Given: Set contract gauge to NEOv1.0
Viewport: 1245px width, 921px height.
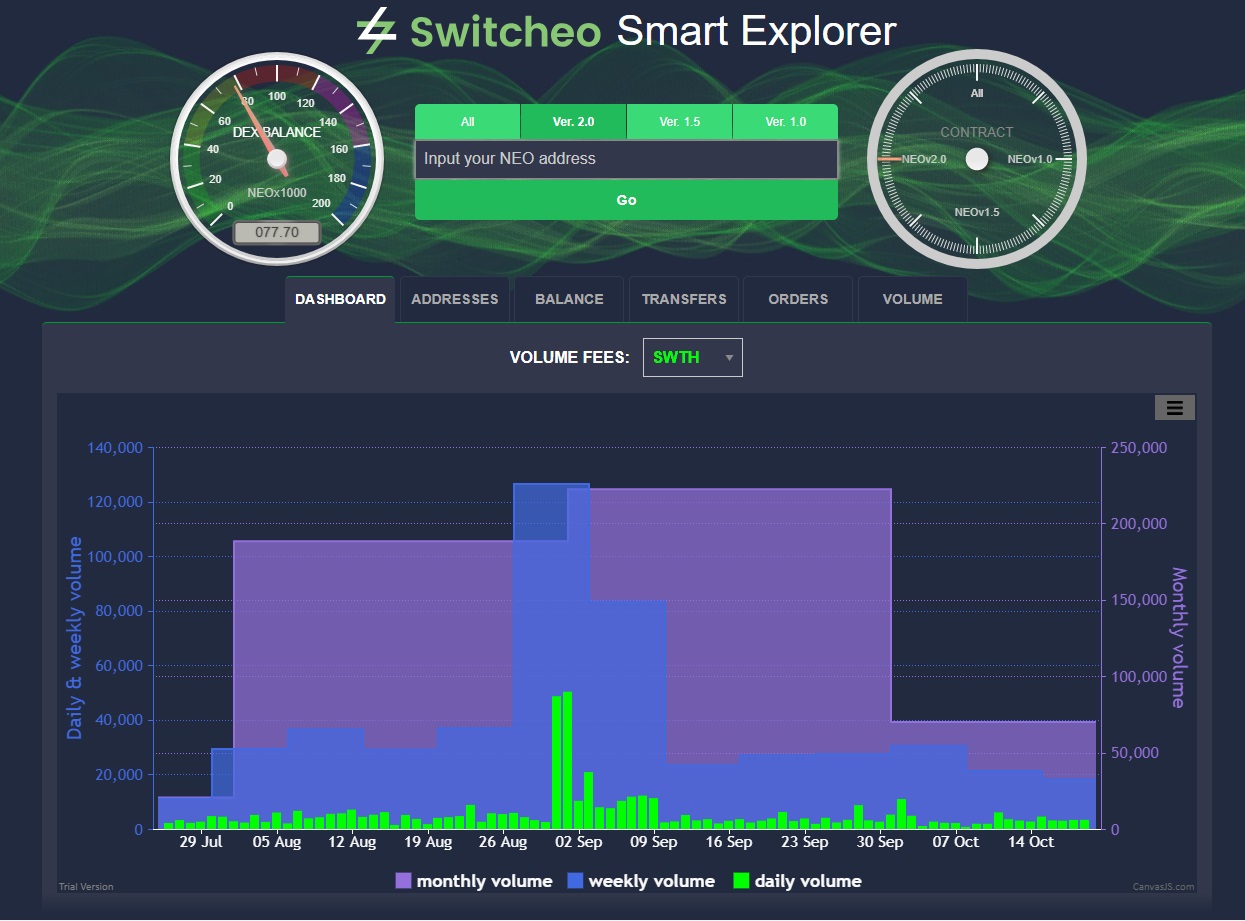Looking at the screenshot, I should point(1030,159).
